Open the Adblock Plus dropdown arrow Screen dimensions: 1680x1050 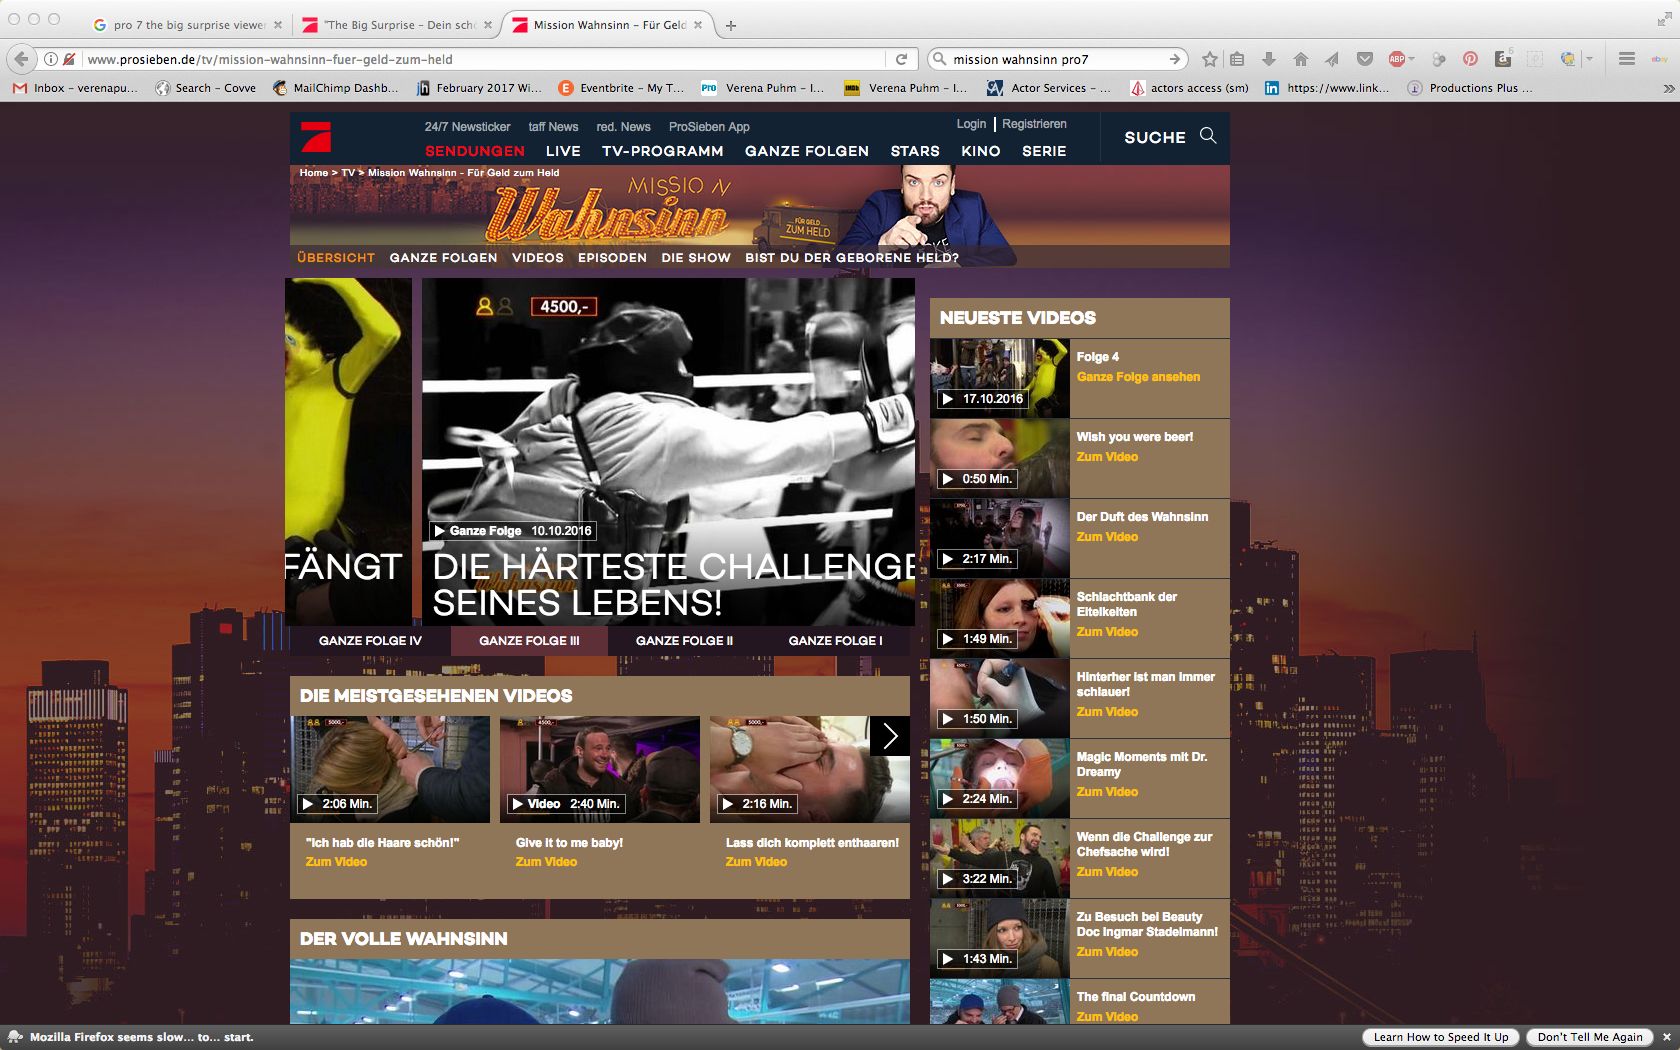1411,59
